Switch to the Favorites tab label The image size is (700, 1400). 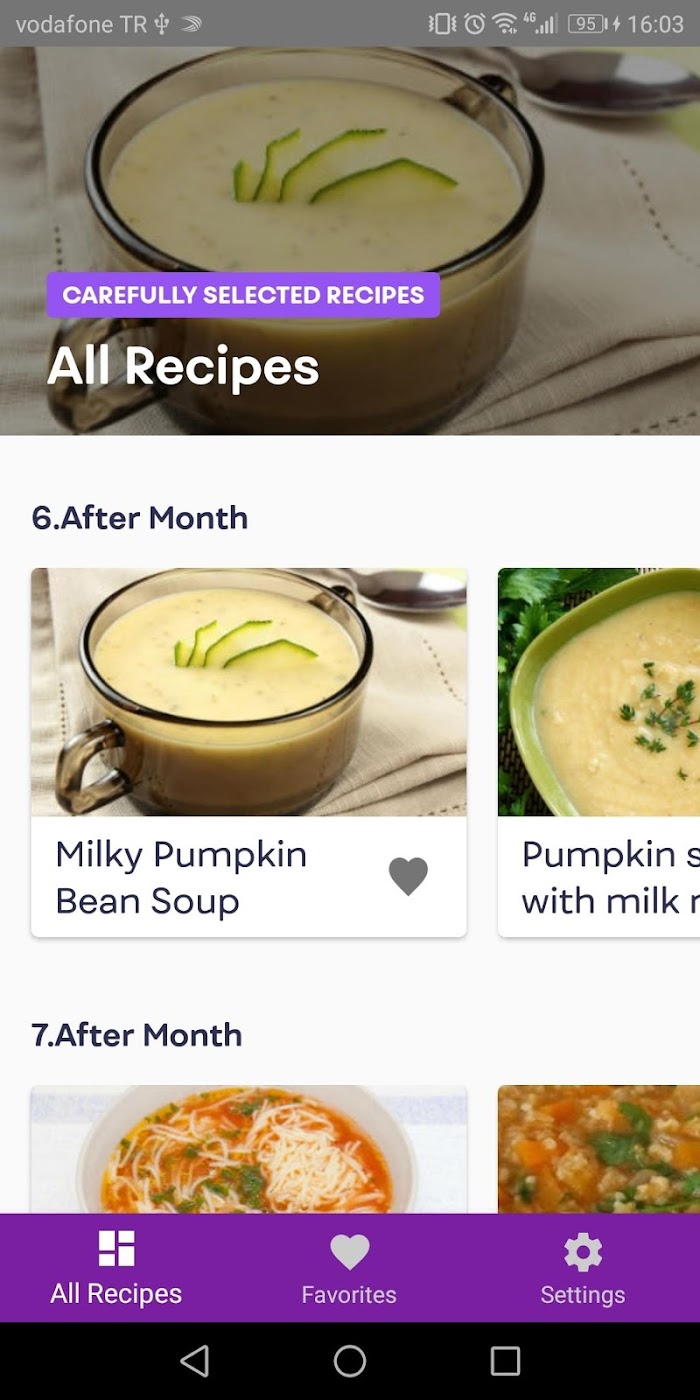point(349,1294)
